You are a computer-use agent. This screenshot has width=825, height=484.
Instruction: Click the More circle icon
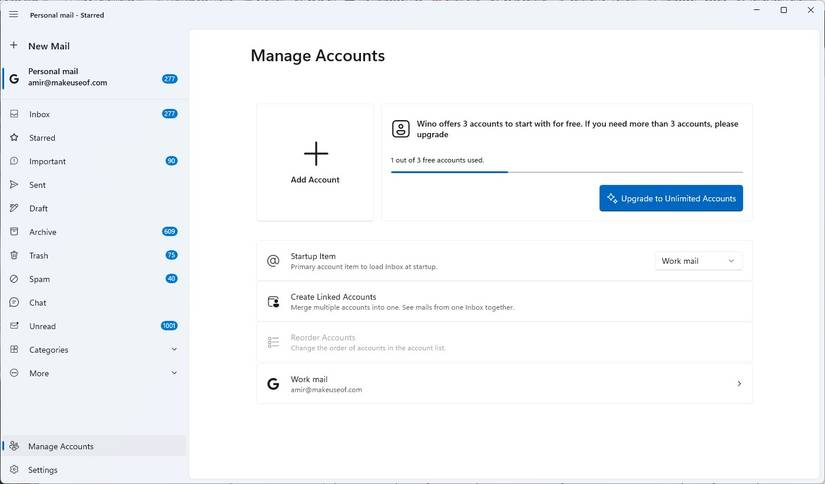14,373
